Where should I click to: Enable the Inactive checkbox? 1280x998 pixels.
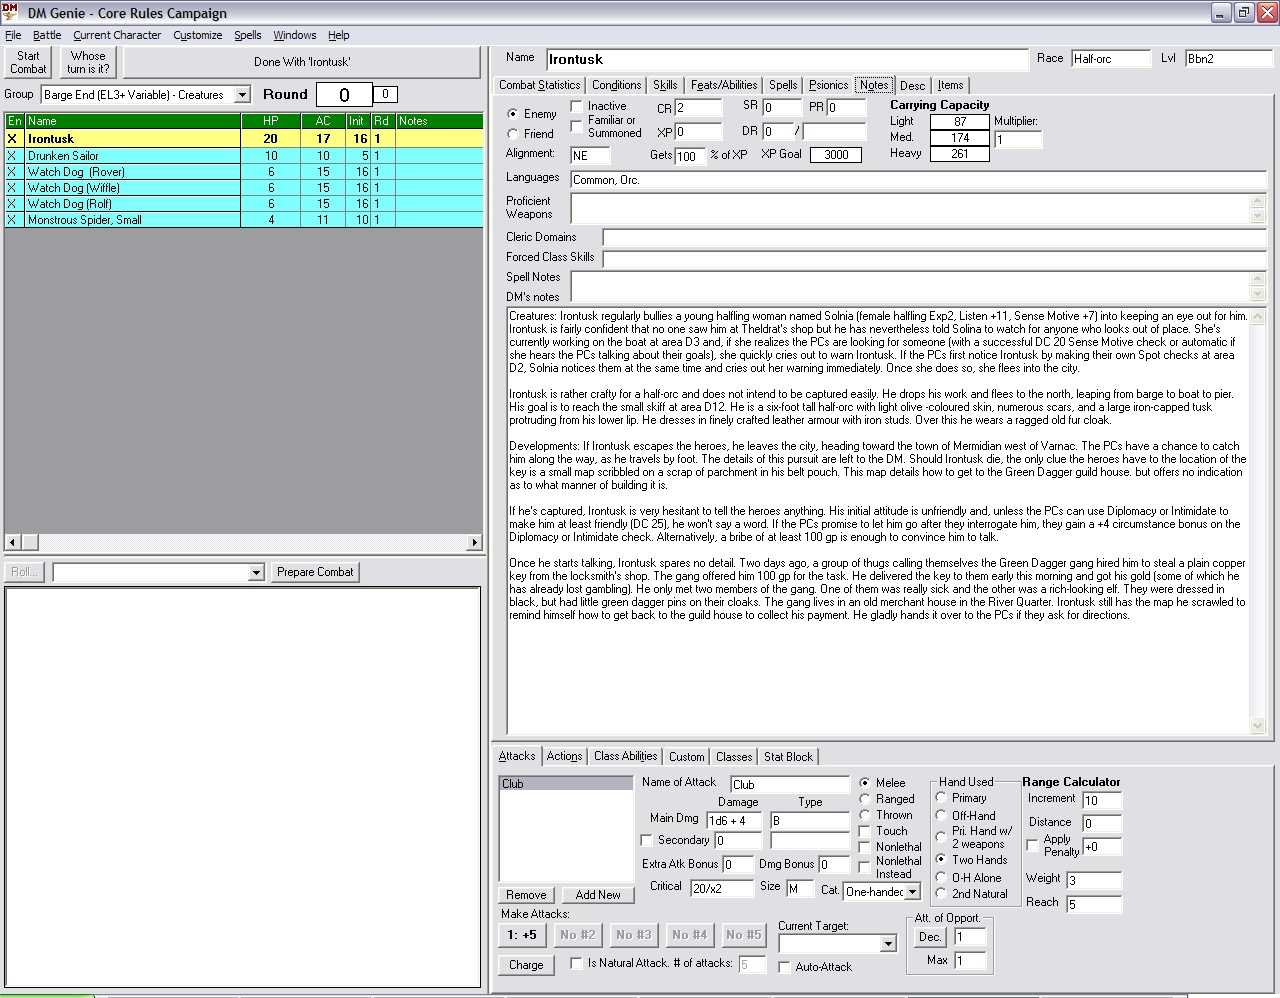click(x=577, y=106)
